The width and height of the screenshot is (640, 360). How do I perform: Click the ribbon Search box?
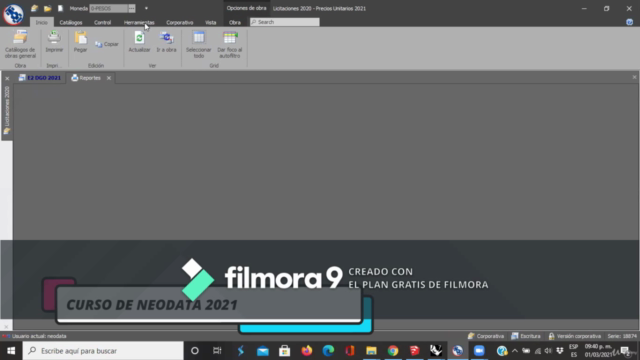pyautogui.click(x=284, y=22)
